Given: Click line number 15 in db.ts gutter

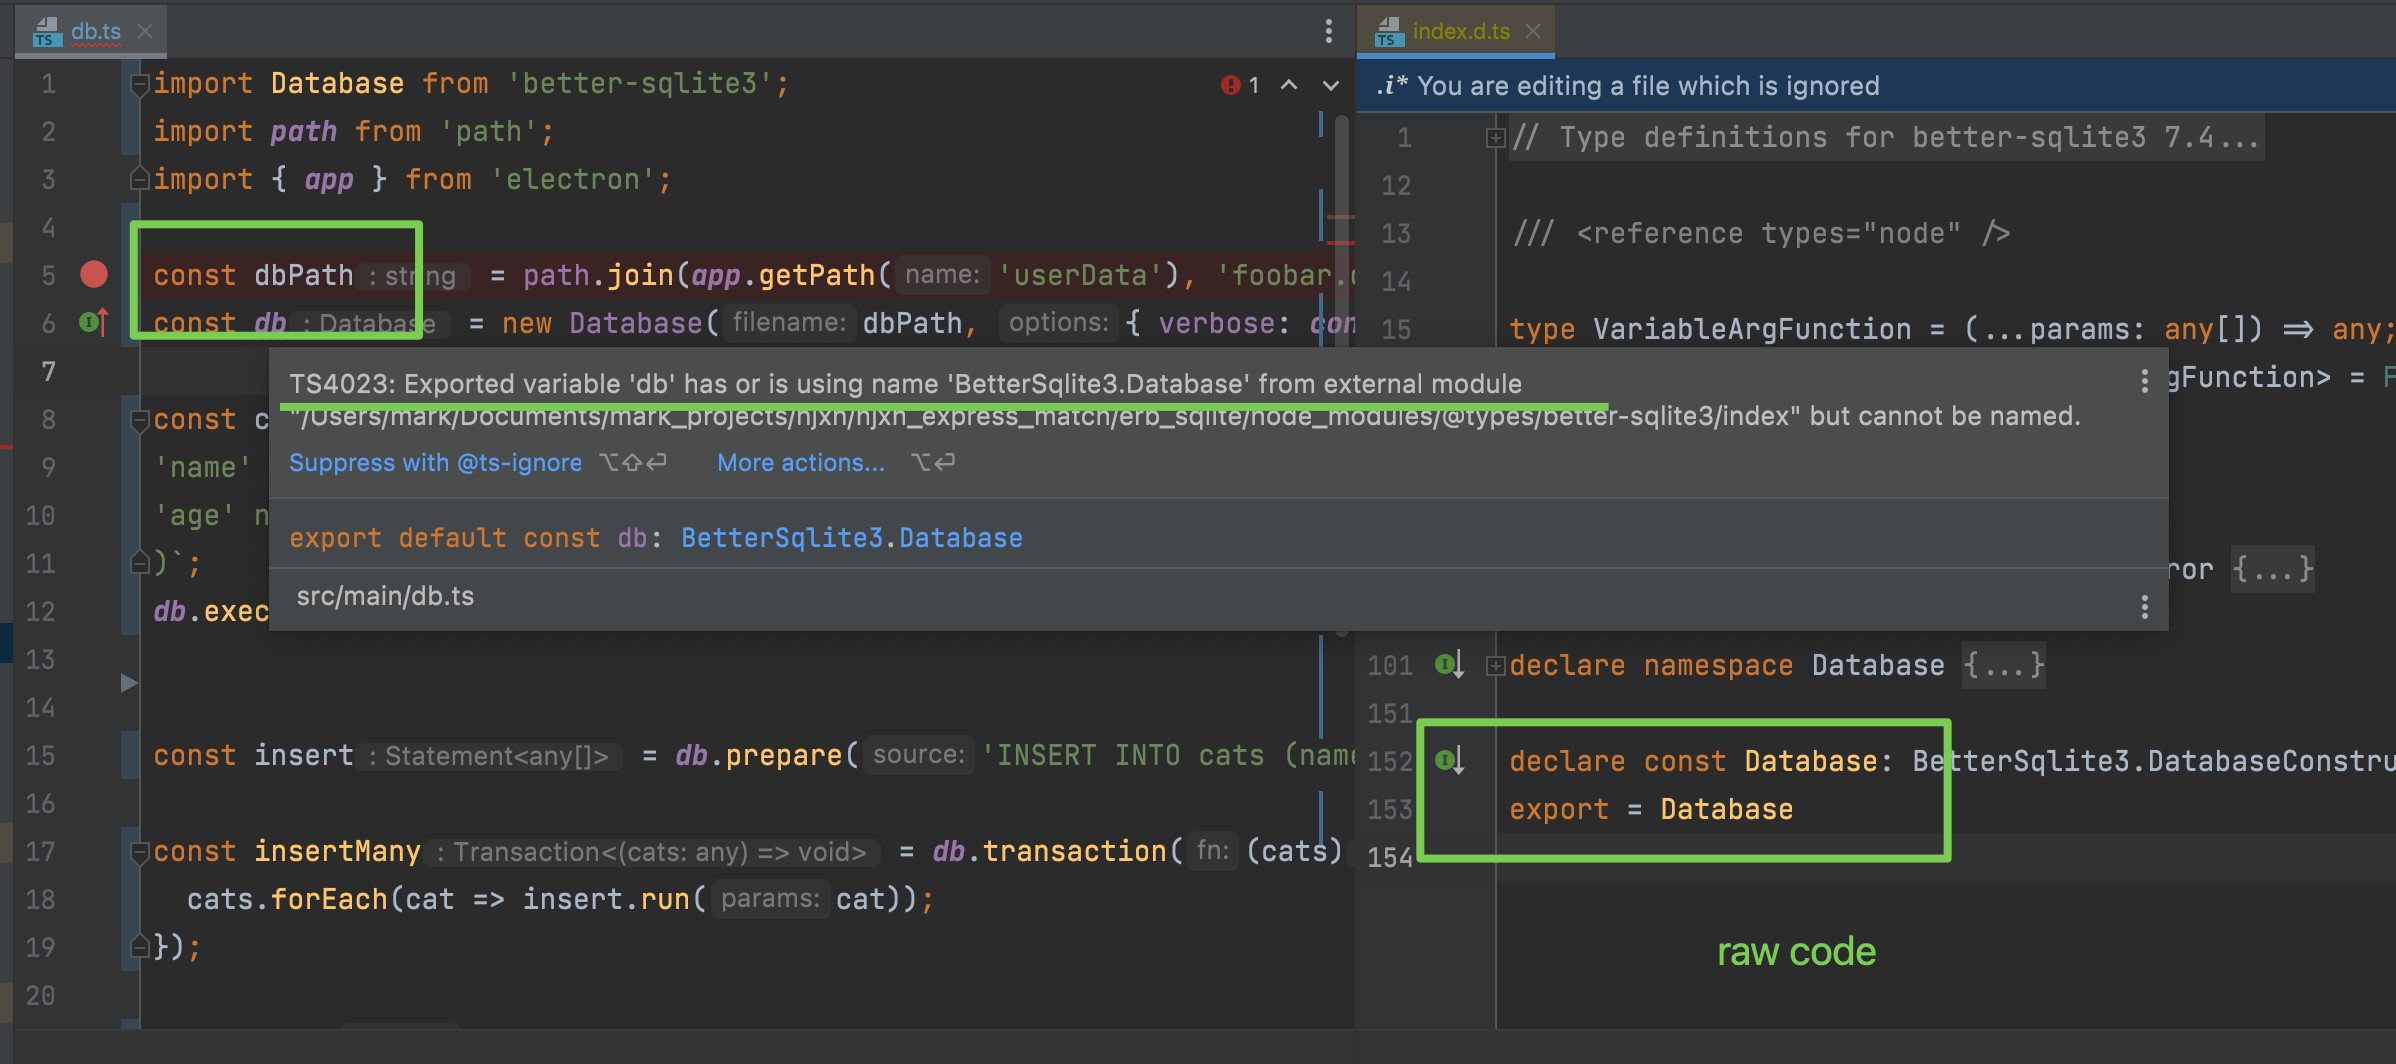Looking at the screenshot, I should point(40,755).
